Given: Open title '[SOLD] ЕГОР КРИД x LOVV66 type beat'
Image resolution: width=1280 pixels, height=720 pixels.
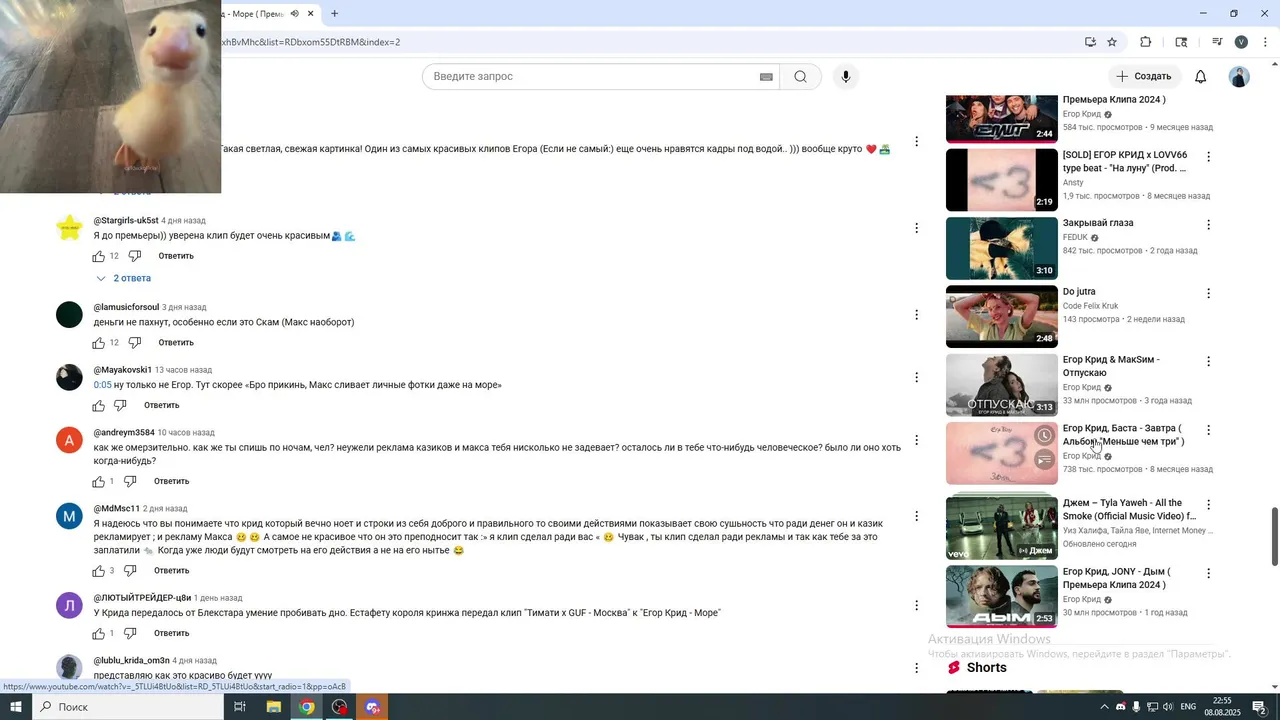Looking at the screenshot, I should click(x=1125, y=161).
